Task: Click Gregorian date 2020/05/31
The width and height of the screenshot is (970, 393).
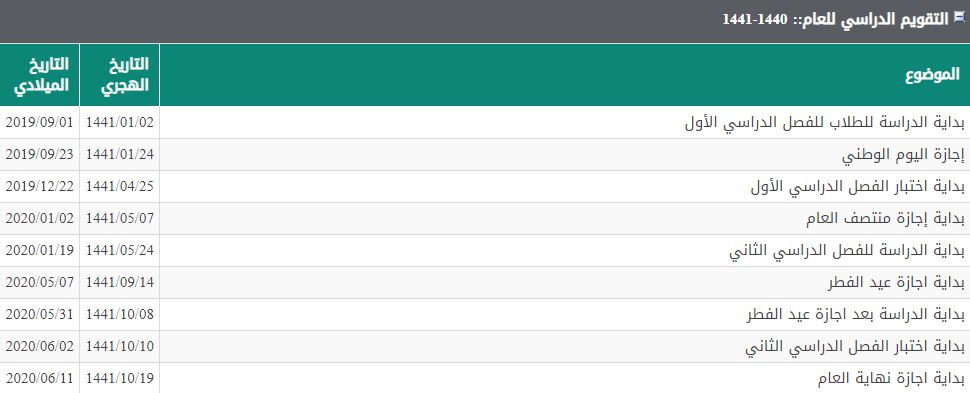Action: click(40, 314)
